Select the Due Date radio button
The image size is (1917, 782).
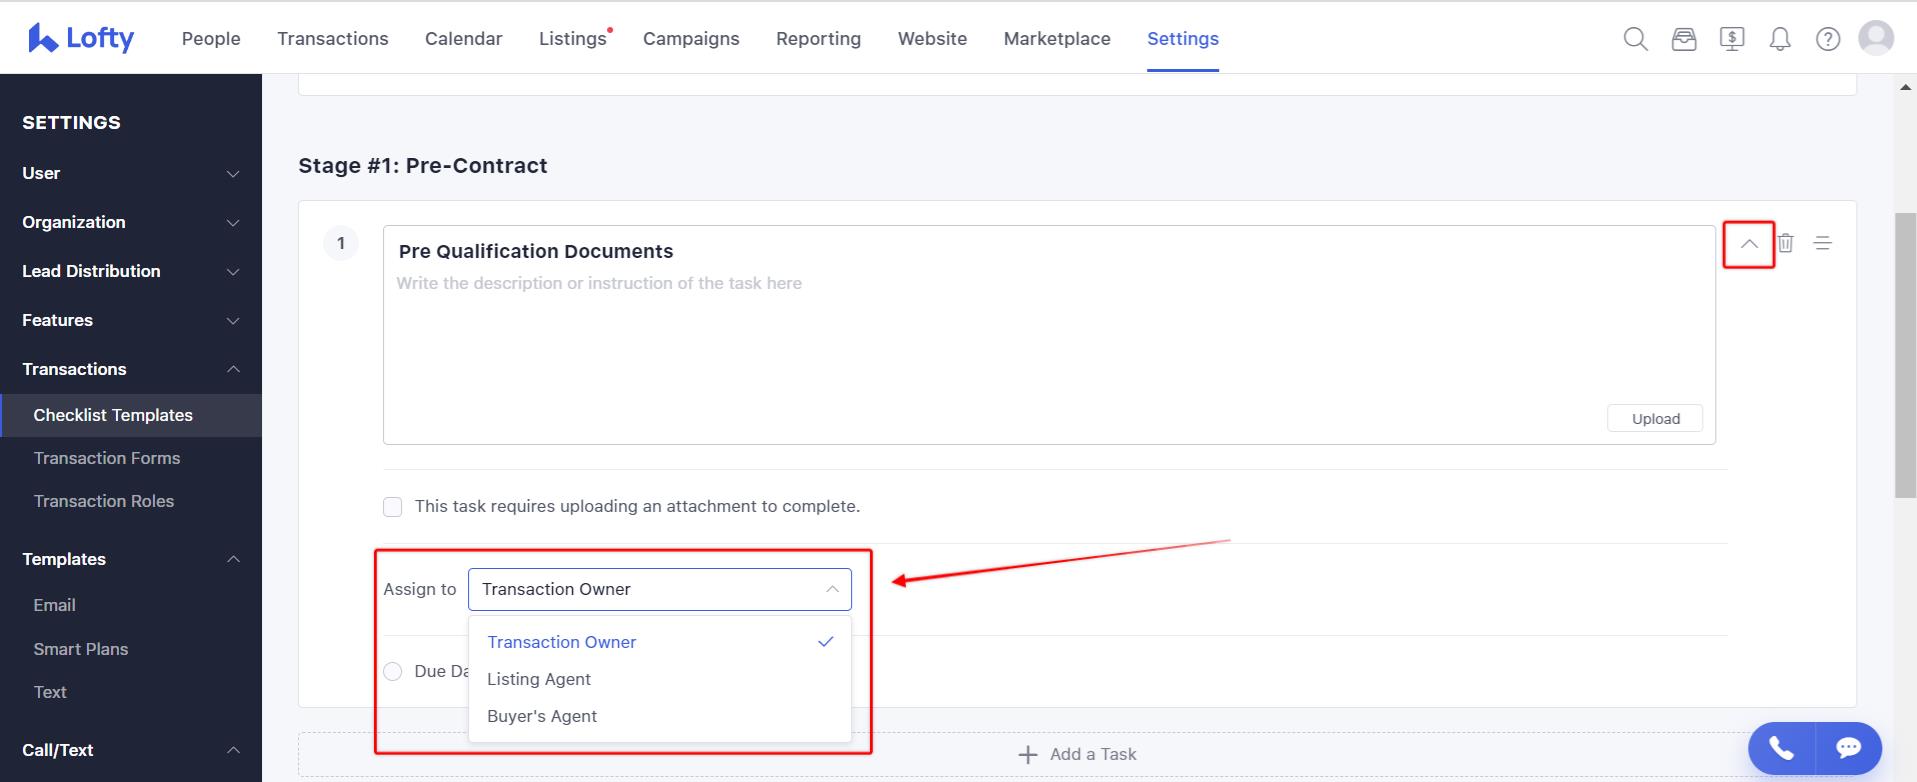tap(393, 671)
